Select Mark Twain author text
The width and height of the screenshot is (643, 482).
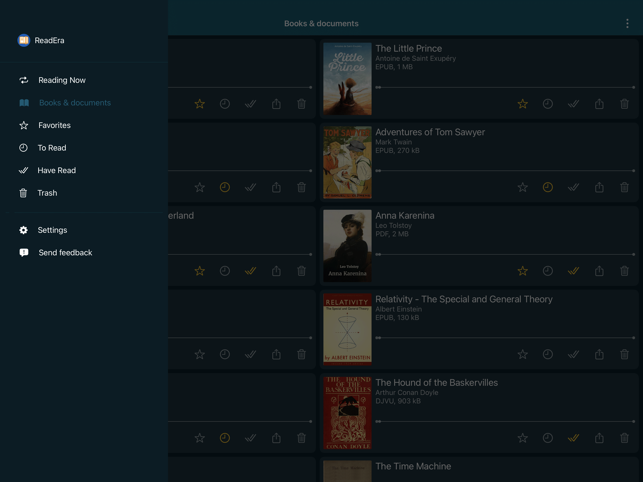tap(394, 142)
